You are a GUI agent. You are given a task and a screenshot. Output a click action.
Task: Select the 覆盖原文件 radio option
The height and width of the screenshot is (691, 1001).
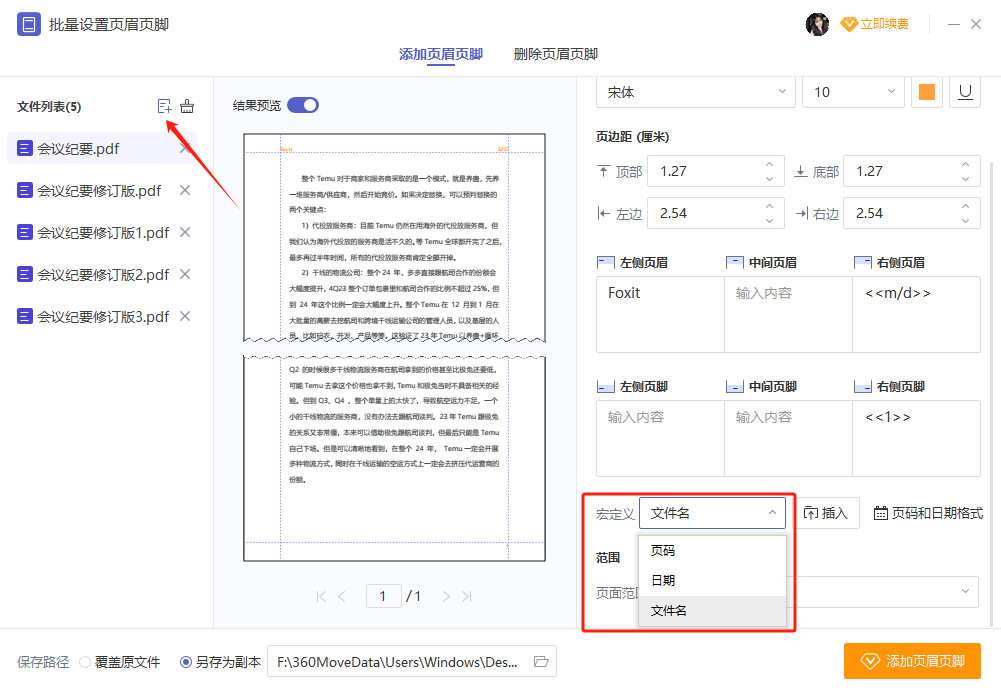[85, 662]
